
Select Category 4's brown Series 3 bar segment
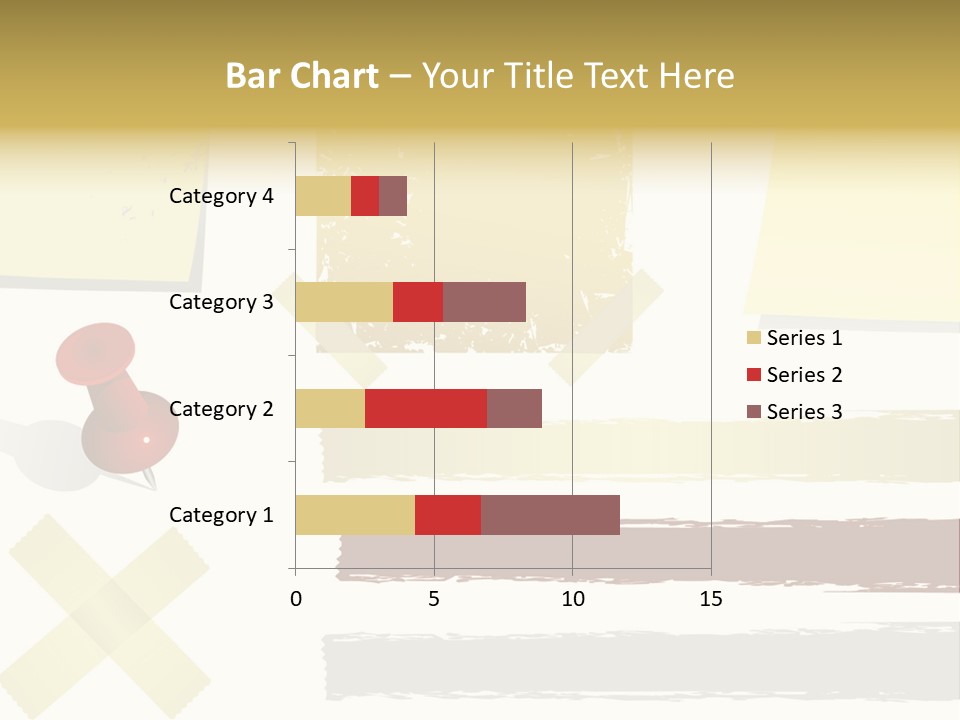(393, 196)
